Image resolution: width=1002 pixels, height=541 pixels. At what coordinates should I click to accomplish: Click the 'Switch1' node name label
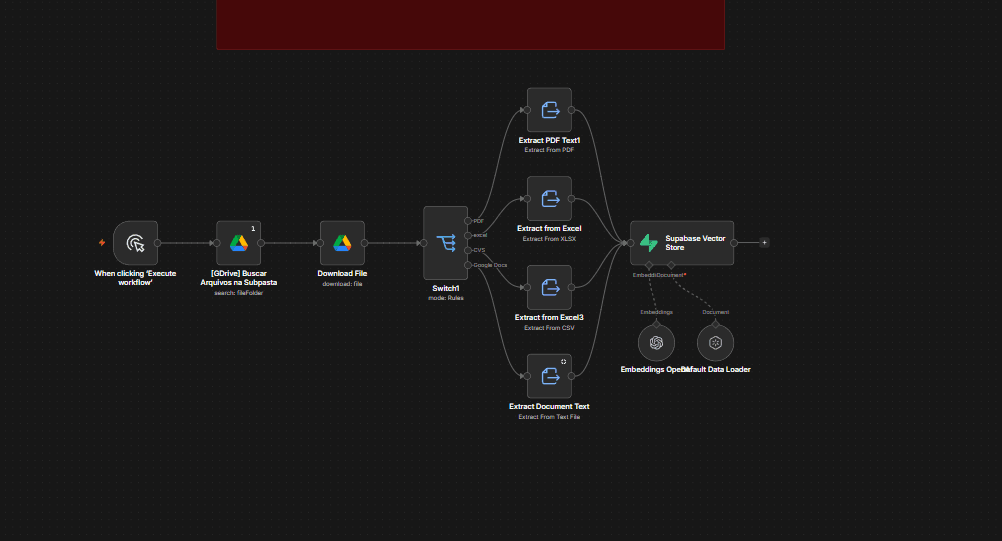pyautogui.click(x=445, y=289)
